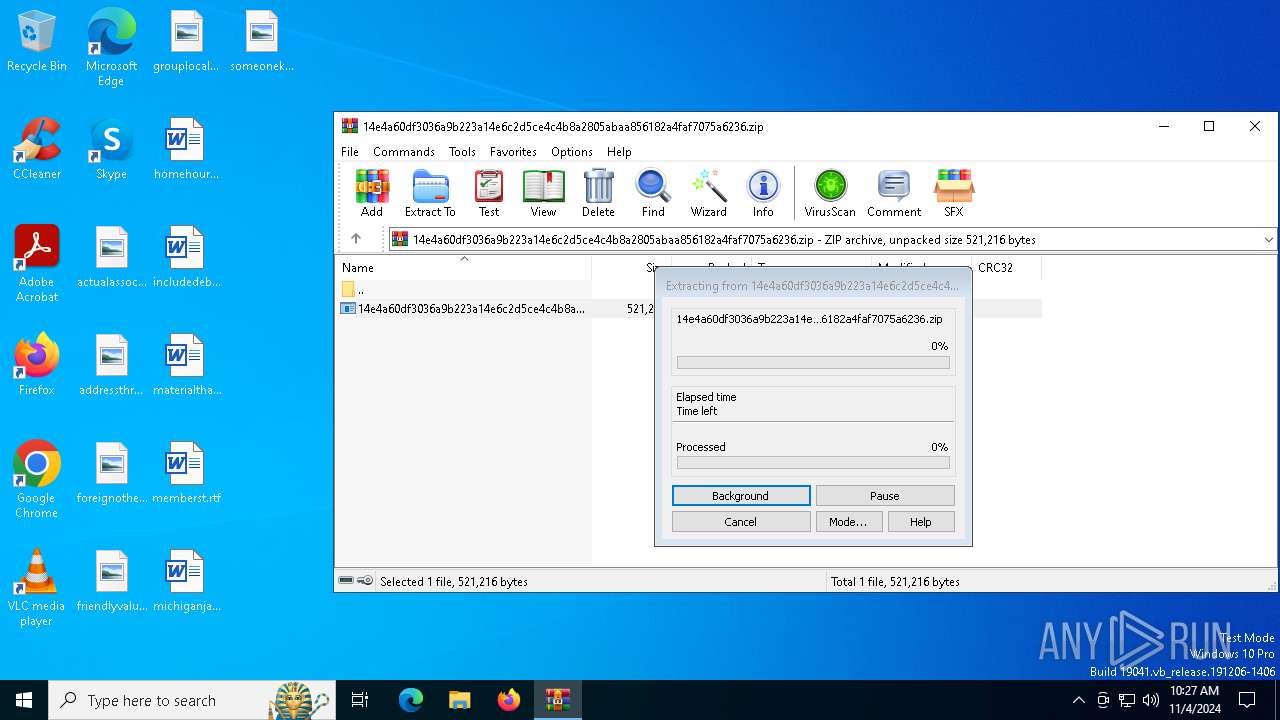Click the Delete trash can icon
1280x720 pixels.
[598, 193]
